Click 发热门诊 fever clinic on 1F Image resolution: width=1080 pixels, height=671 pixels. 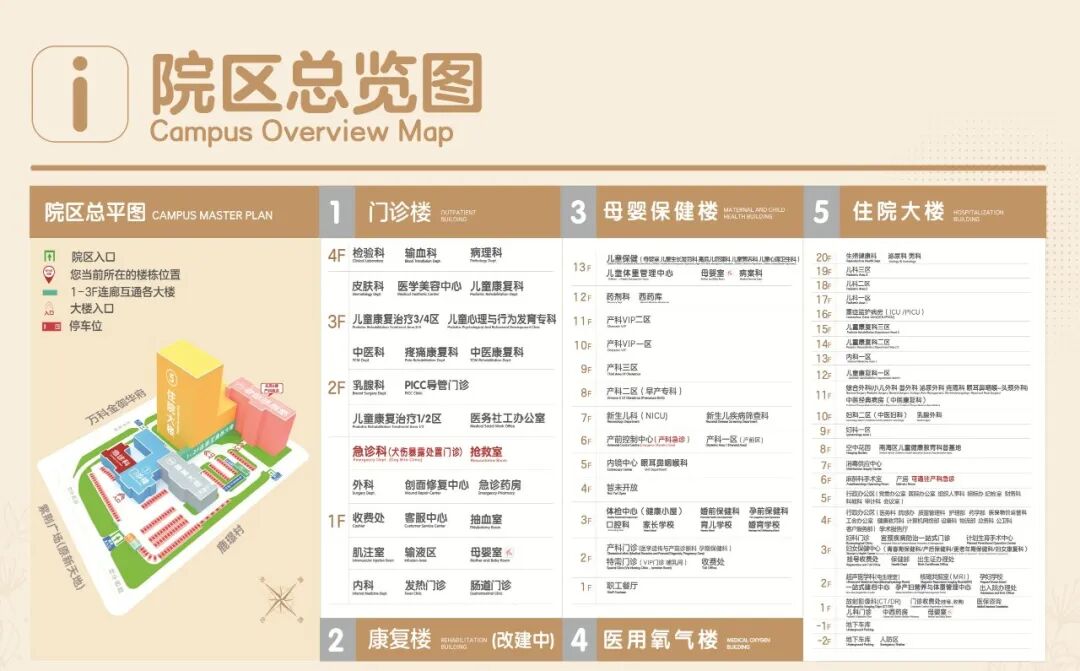pos(424,585)
